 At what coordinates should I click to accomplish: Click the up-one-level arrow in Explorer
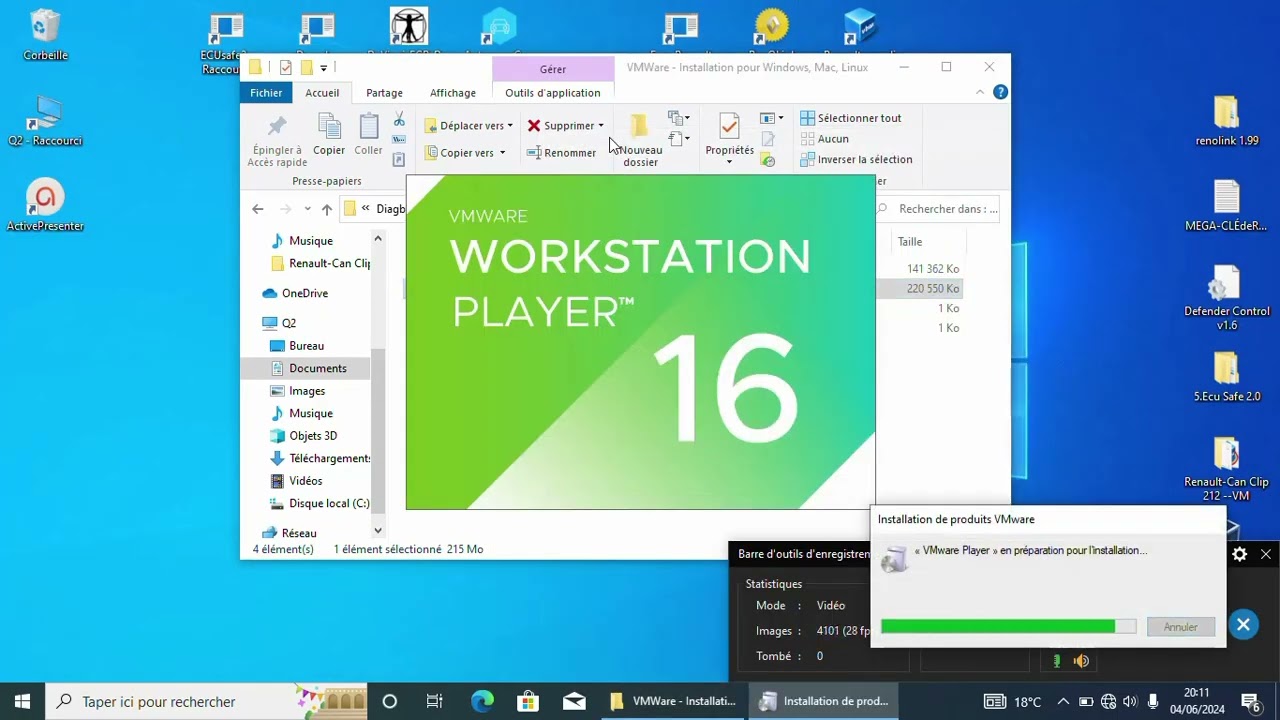[326, 209]
